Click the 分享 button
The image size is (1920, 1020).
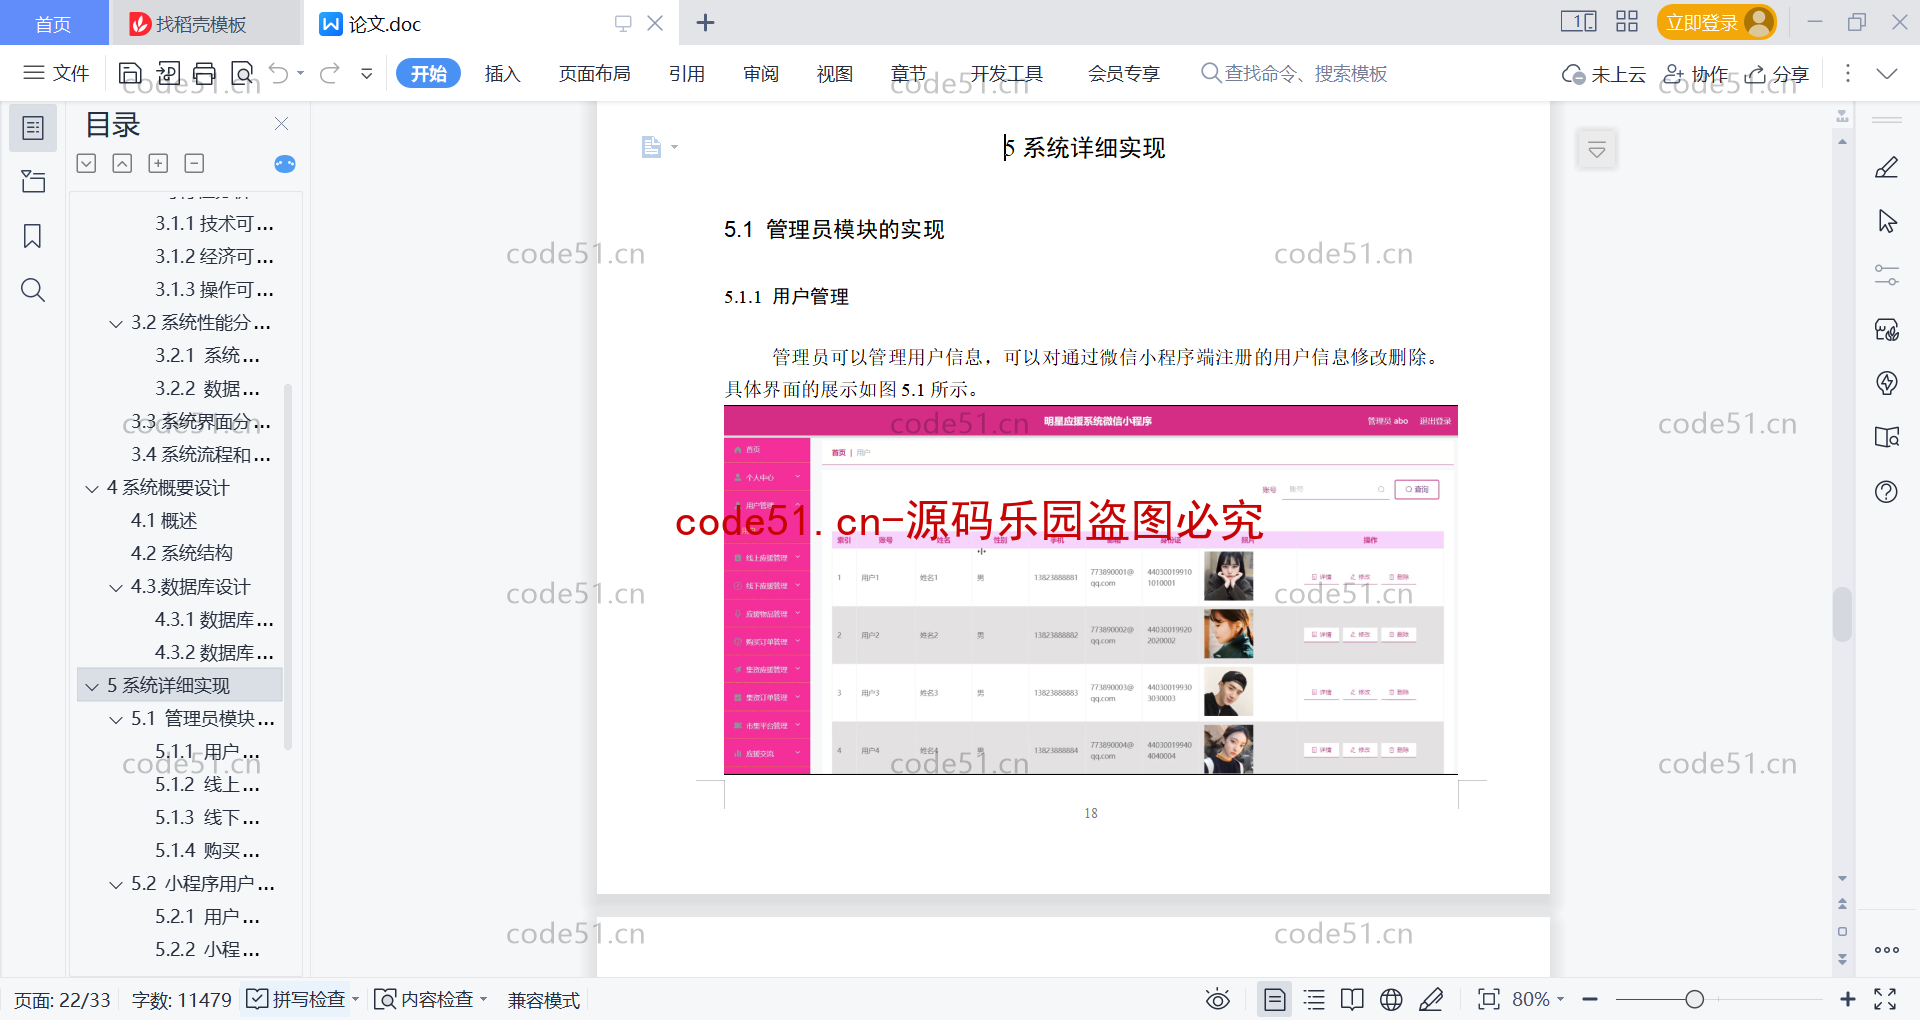pyautogui.click(x=1777, y=74)
